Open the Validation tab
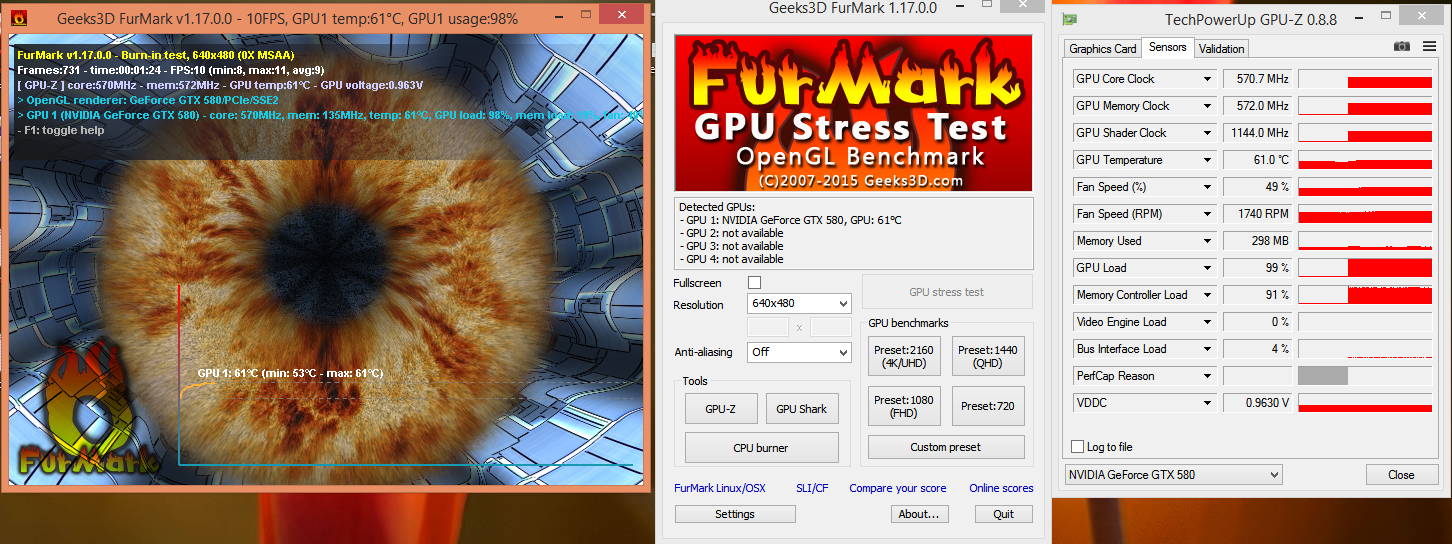The image size is (1452, 544). pyautogui.click(x=1221, y=48)
